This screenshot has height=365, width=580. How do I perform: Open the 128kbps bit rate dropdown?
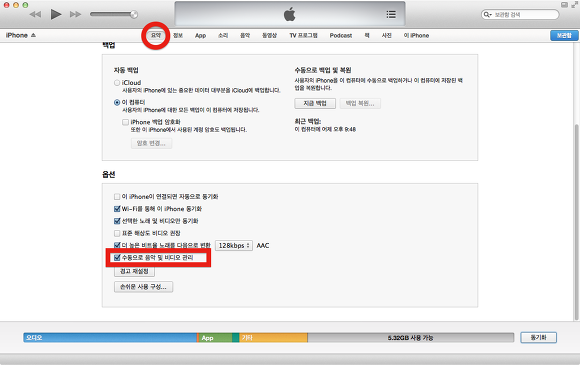click(x=234, y=246)
